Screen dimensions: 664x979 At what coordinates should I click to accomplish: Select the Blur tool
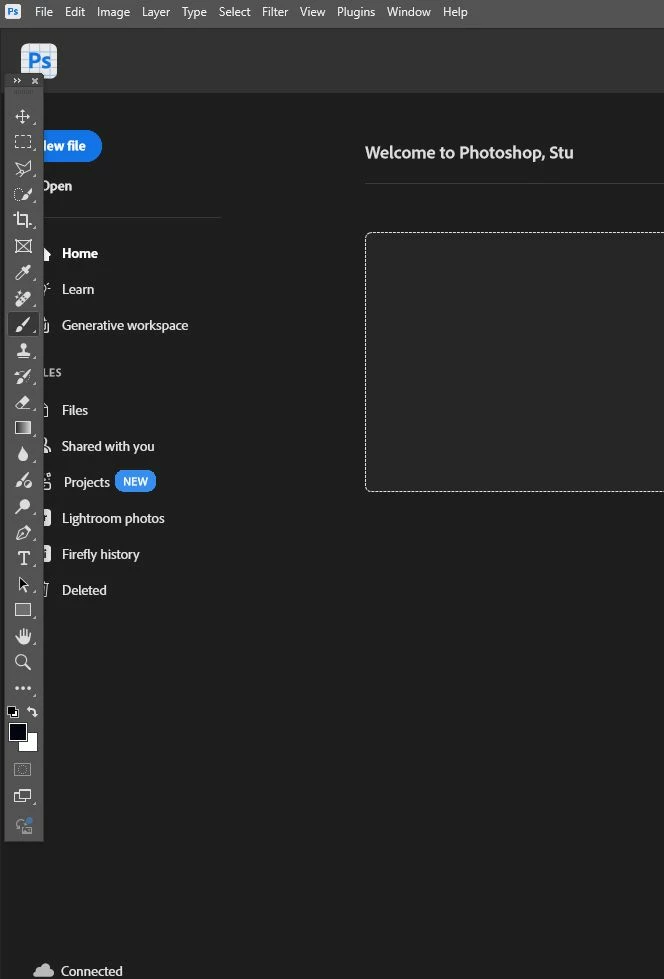[x=23, y=454]
